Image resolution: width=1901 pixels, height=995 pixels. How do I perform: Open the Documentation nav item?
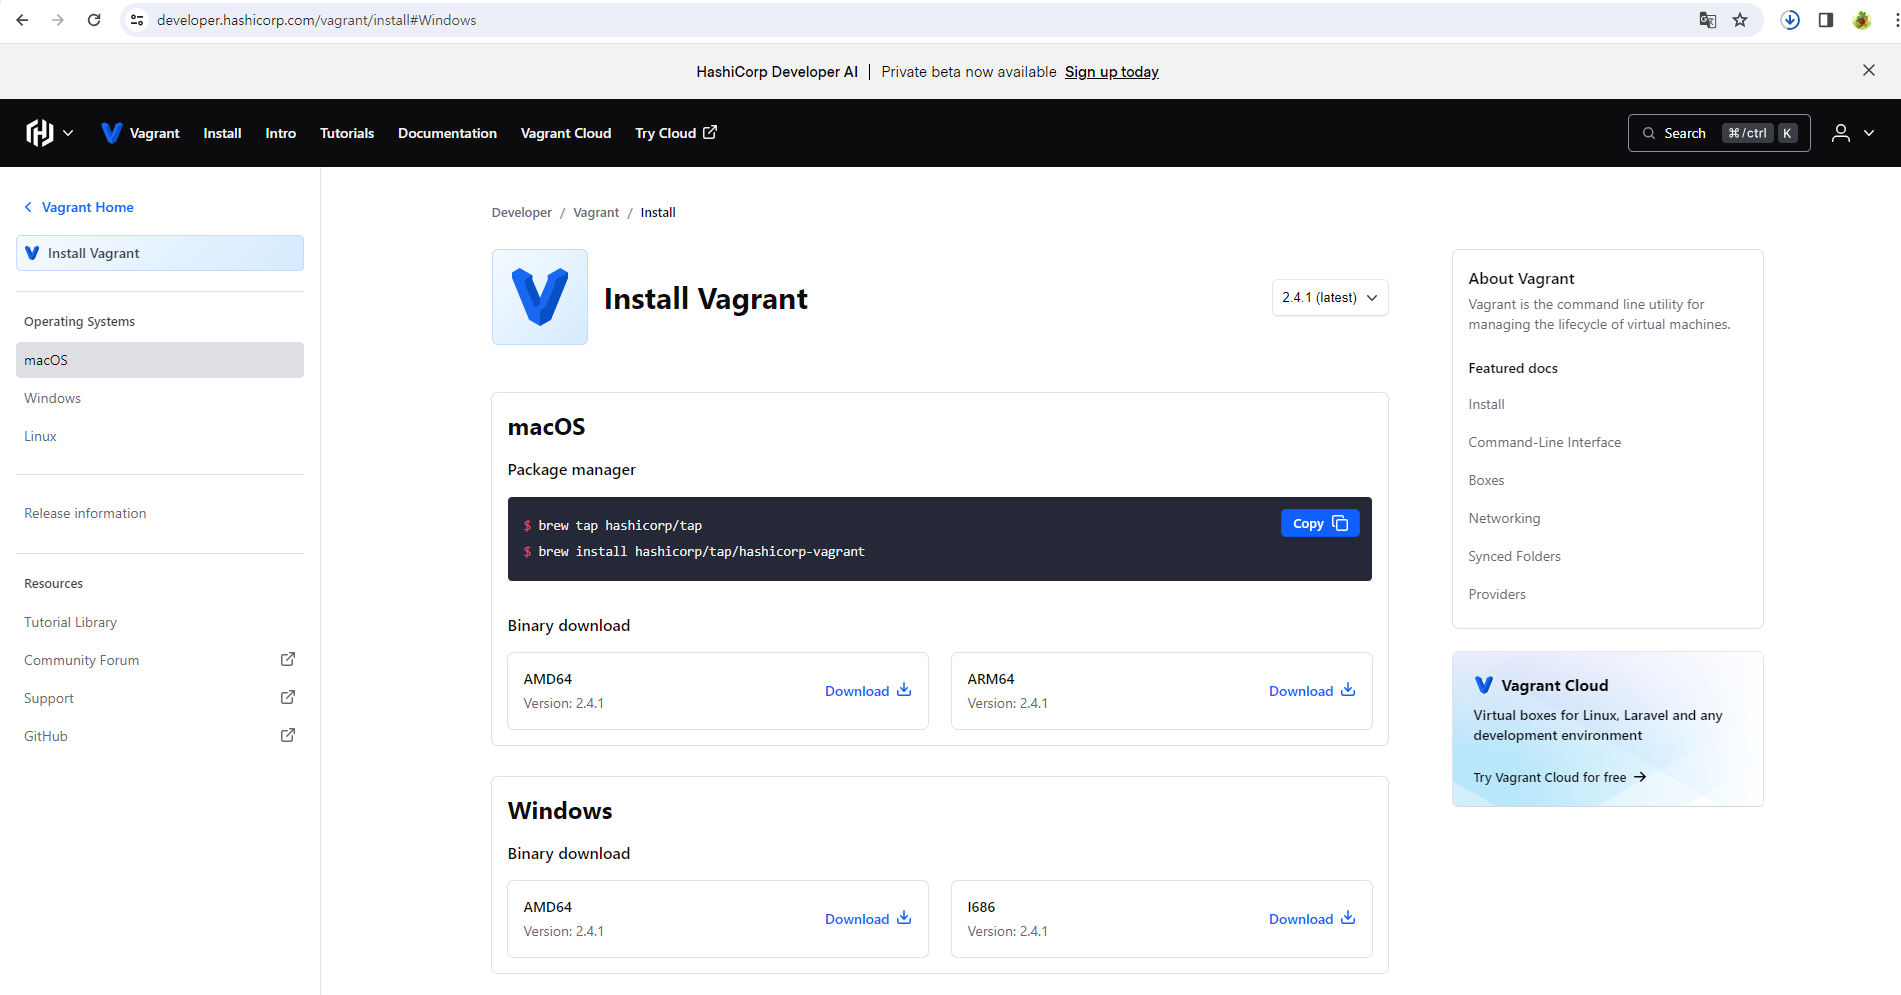point(447,133)
